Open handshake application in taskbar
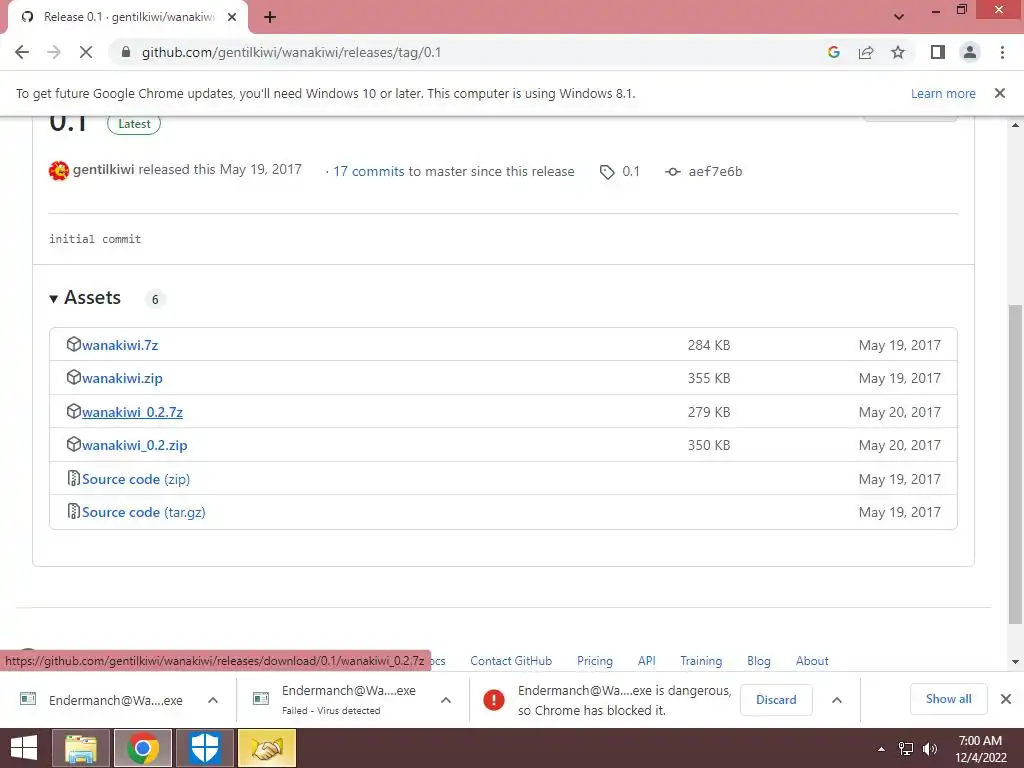This screenshot has width=1024, height=768. pos(266,748)
